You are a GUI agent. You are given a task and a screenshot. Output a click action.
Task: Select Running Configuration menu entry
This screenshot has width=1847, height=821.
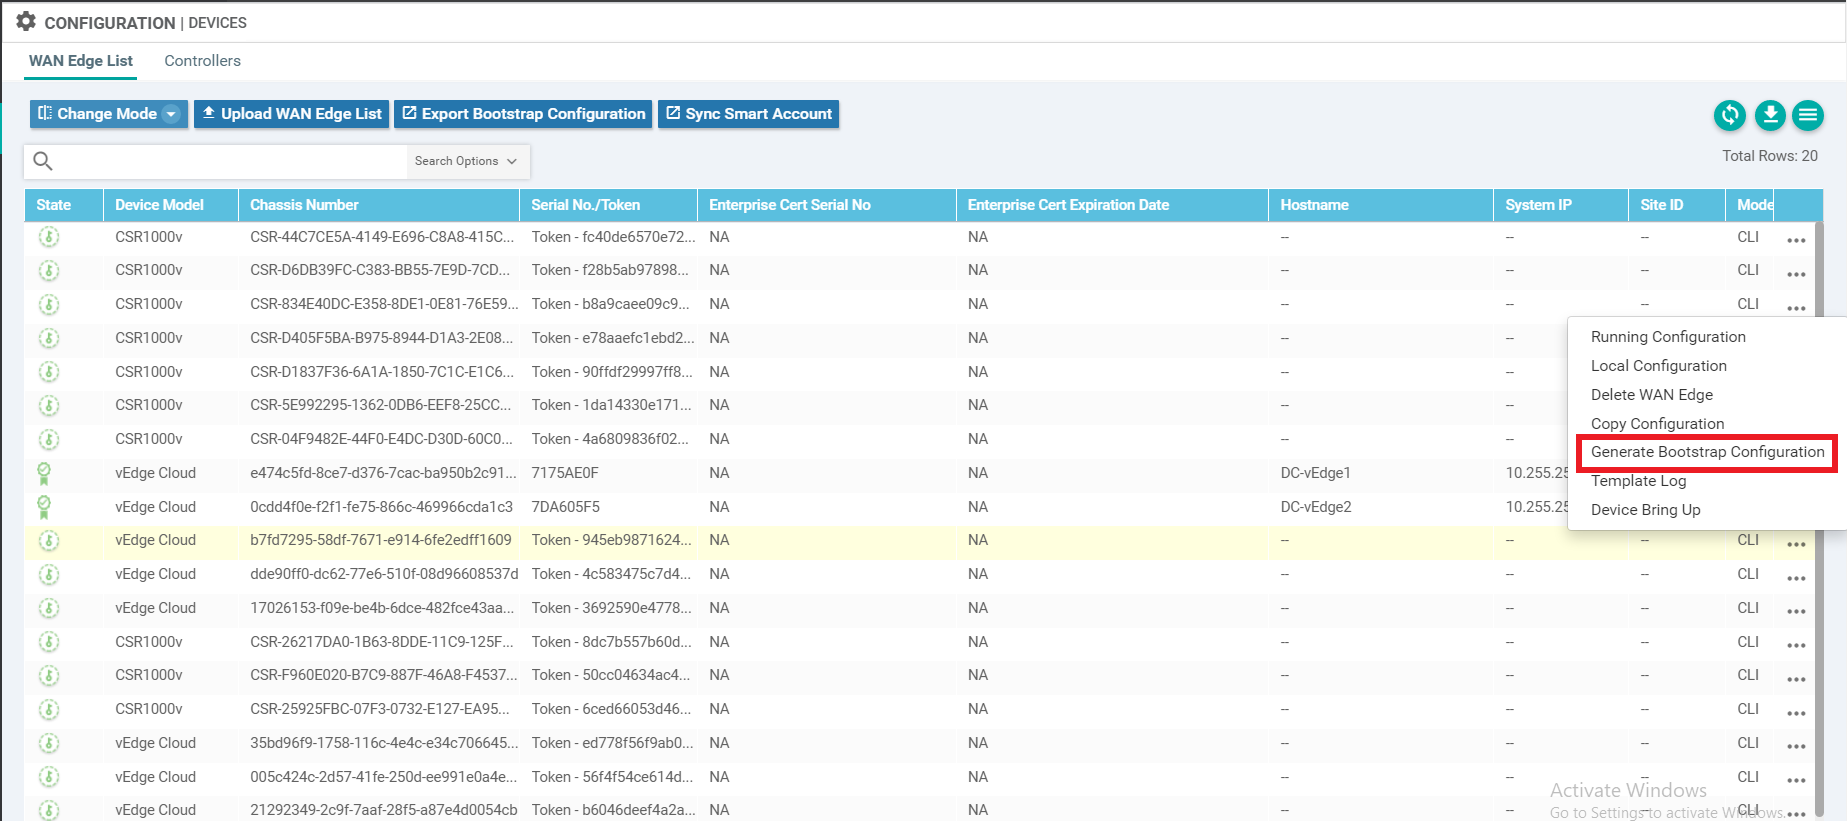click(x=1667, y=337)
